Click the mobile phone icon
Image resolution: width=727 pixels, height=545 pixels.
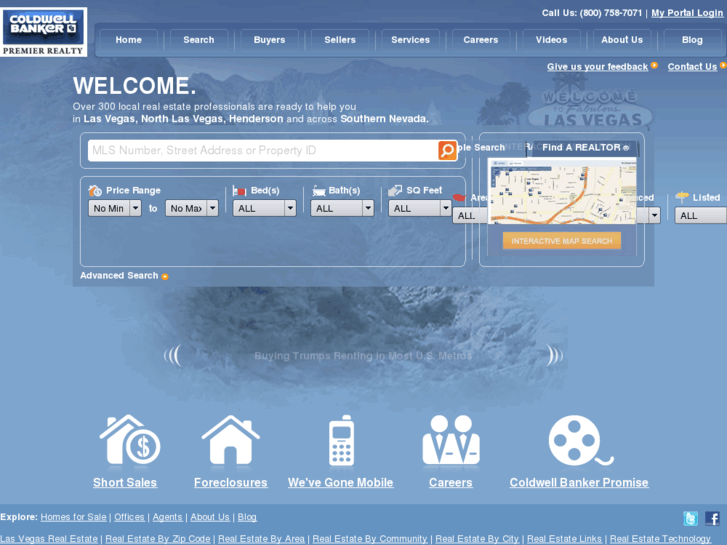point(342,440)
